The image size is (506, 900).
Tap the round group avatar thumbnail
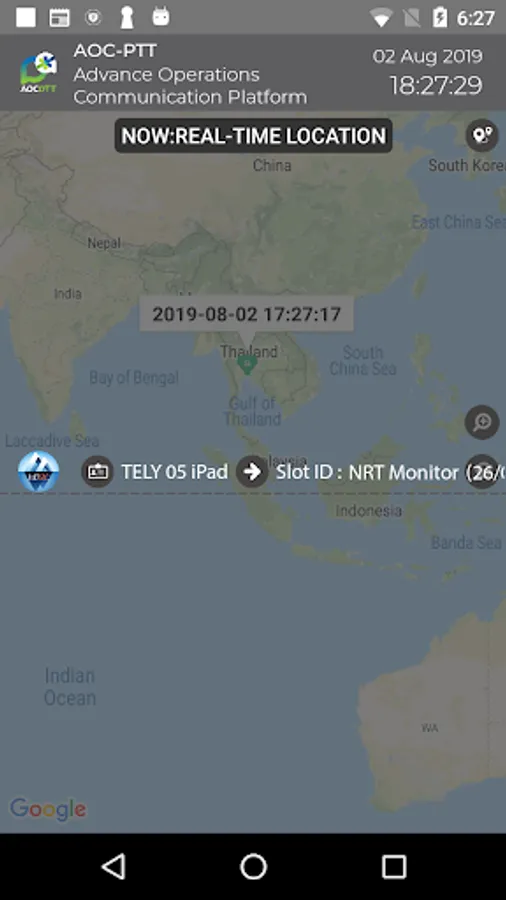(38, 472)
